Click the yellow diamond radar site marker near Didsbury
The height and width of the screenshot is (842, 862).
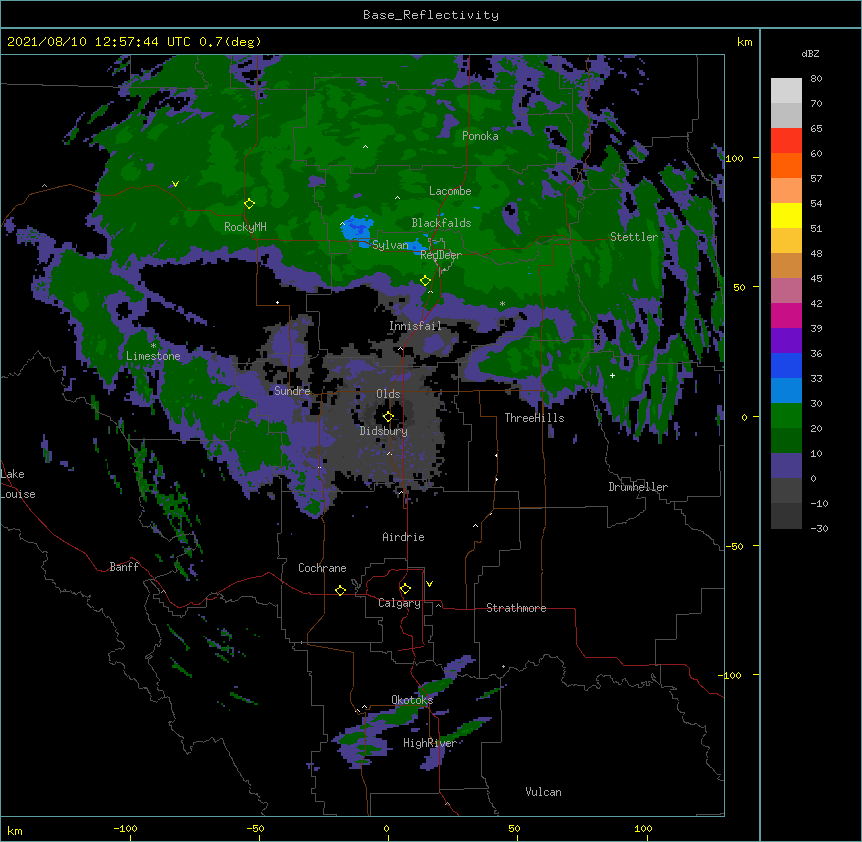coord(388,416)
